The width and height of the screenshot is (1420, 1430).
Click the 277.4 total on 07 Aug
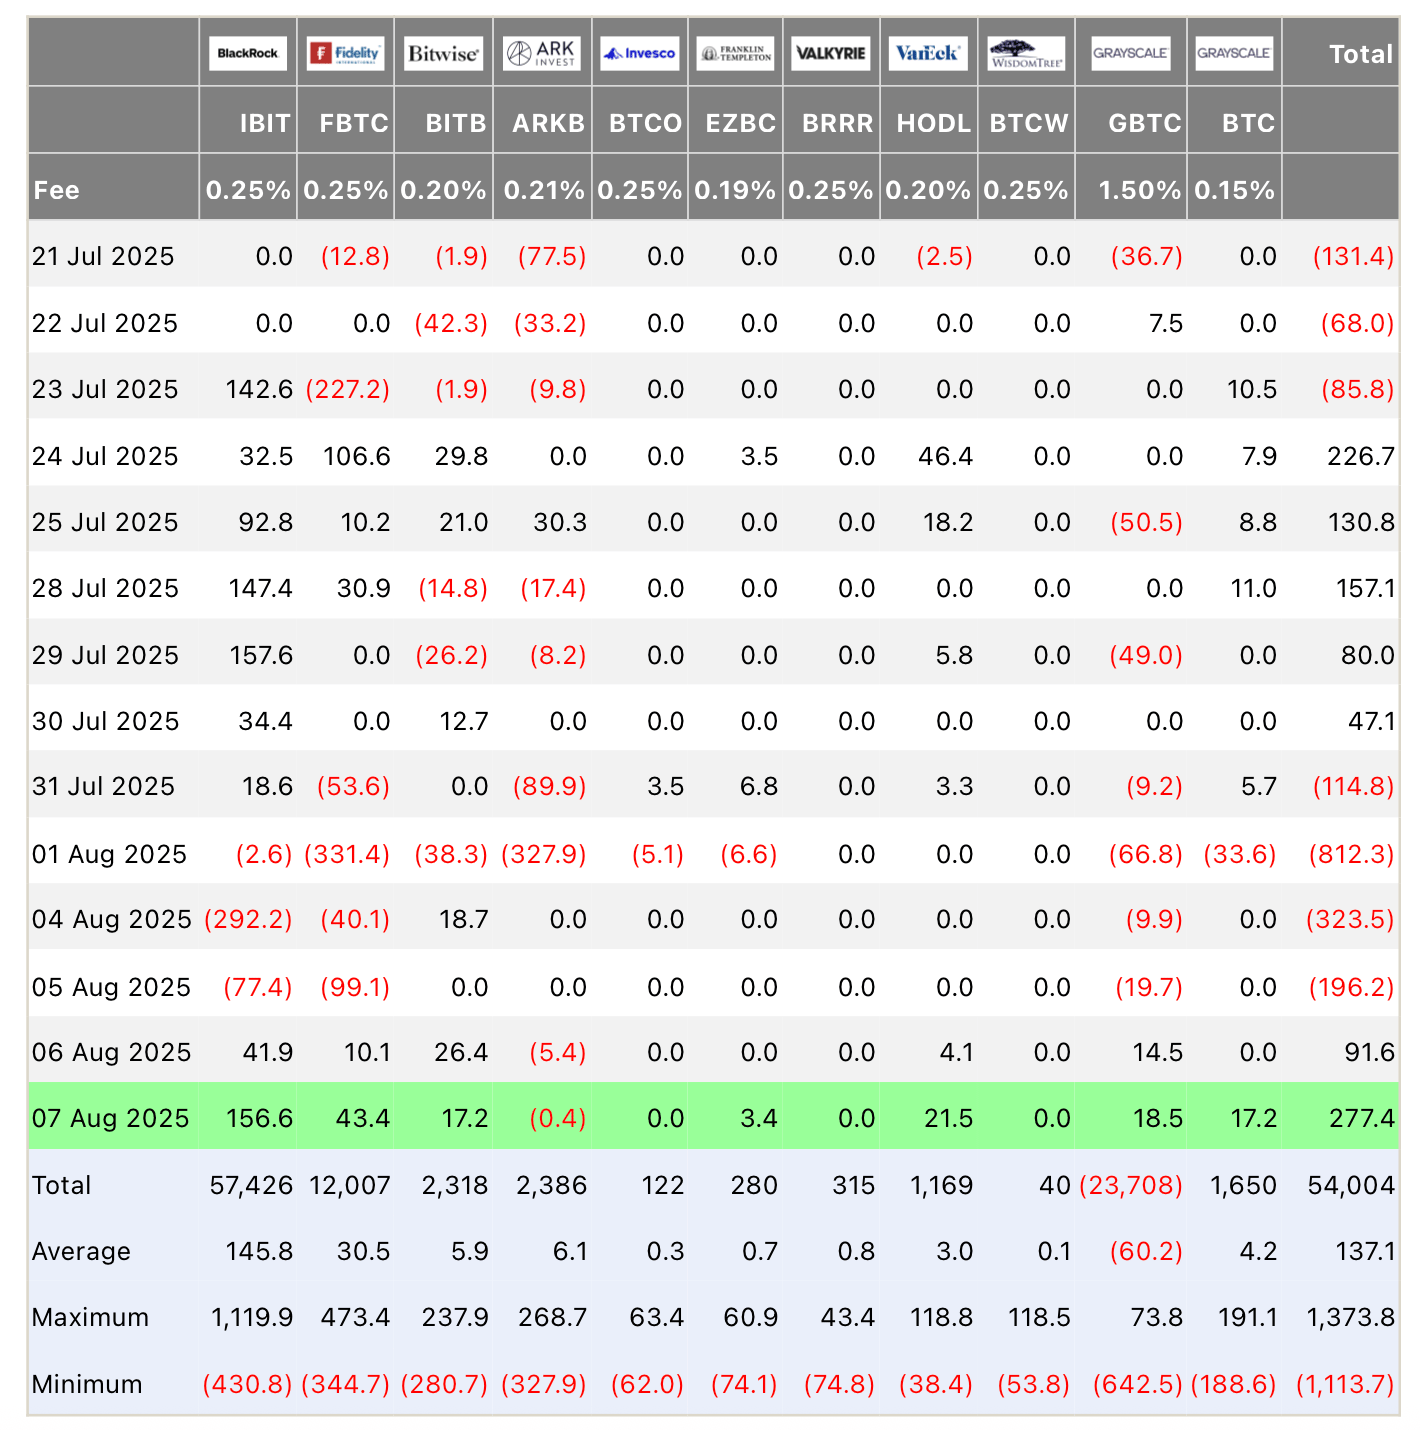[x=1361, y=1118]
